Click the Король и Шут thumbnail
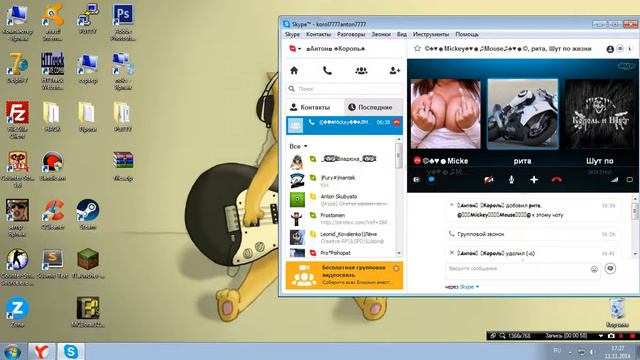Image resolution: width=640 pixels, height=360 pixels. [x=600, y=114]
